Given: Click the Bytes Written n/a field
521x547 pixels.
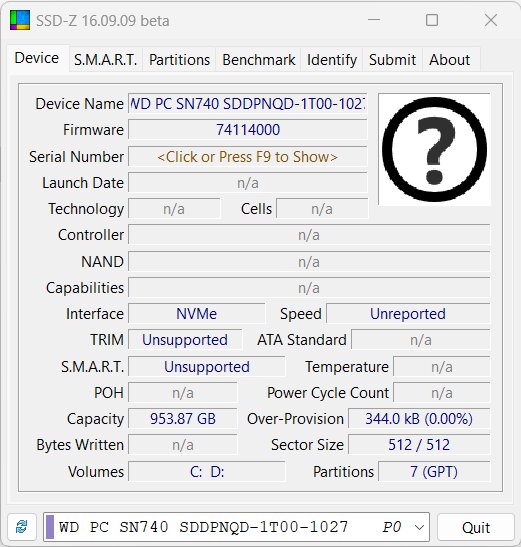Looking at the screenshot, I should coord(183,445).
